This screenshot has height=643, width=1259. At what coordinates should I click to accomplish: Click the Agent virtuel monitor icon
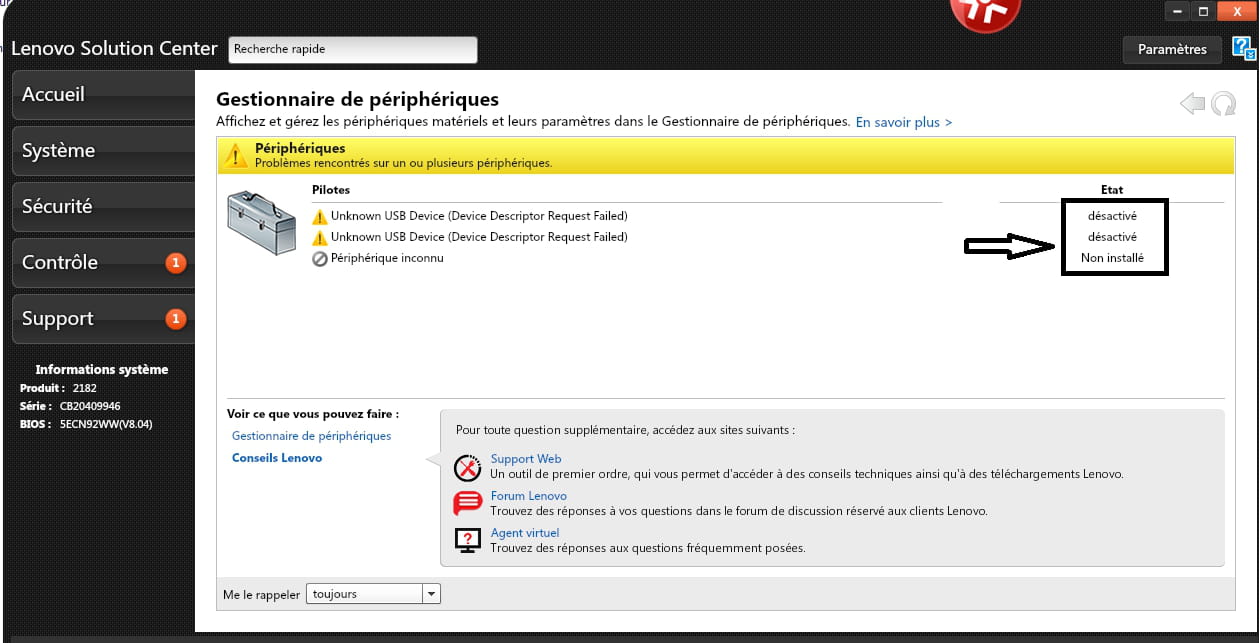(468, 540)
